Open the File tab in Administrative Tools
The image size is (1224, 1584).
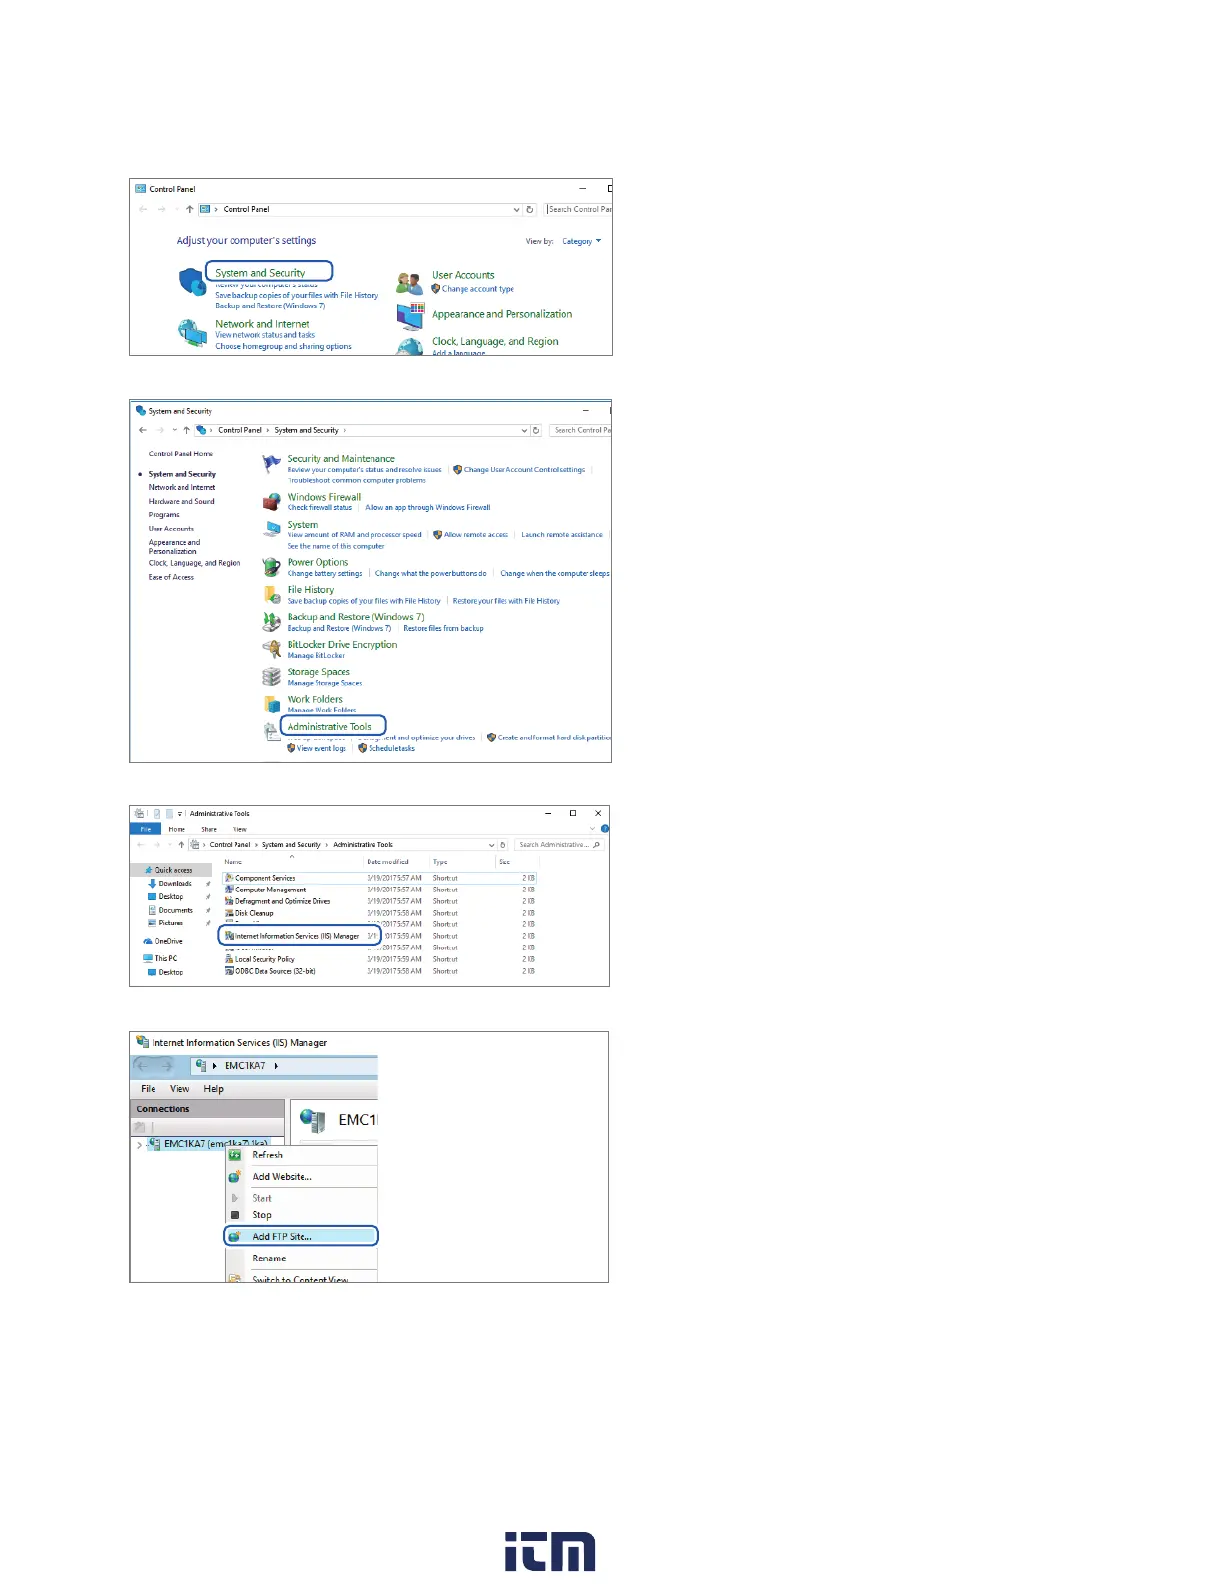pyautogui.click(x=146, y=829)
